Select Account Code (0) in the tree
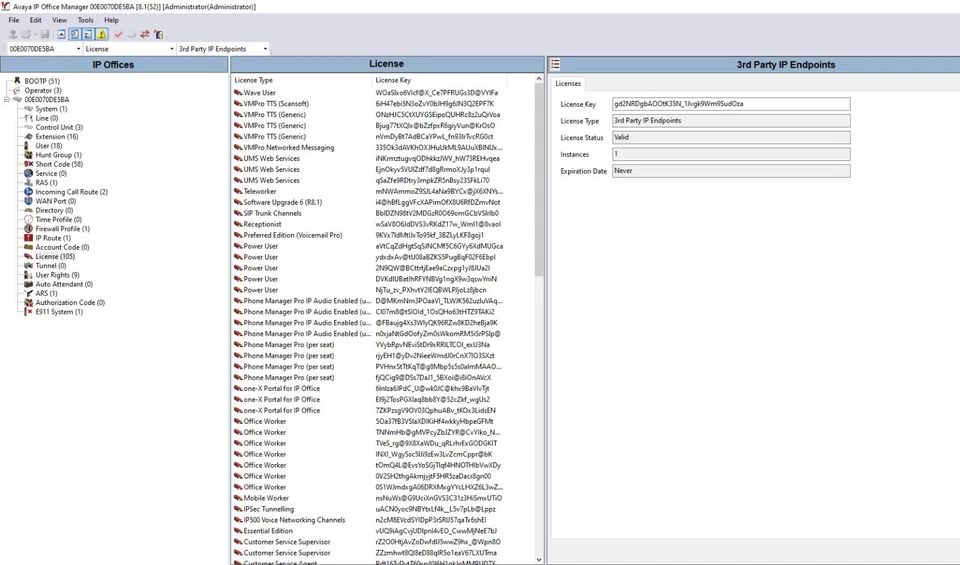Image resolution: width=960 pixels, height=565 pixels. [x=62, y=247]
